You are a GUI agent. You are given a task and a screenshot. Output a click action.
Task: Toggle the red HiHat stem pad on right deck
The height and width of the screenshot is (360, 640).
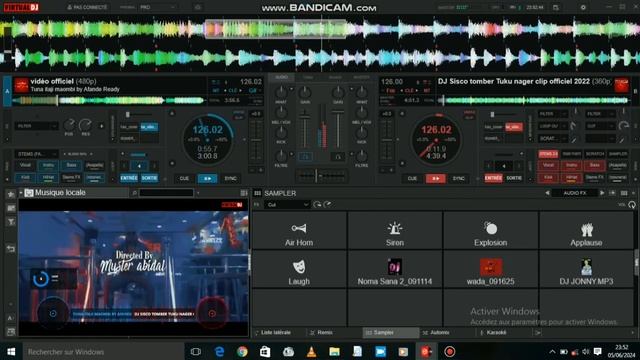571,178
